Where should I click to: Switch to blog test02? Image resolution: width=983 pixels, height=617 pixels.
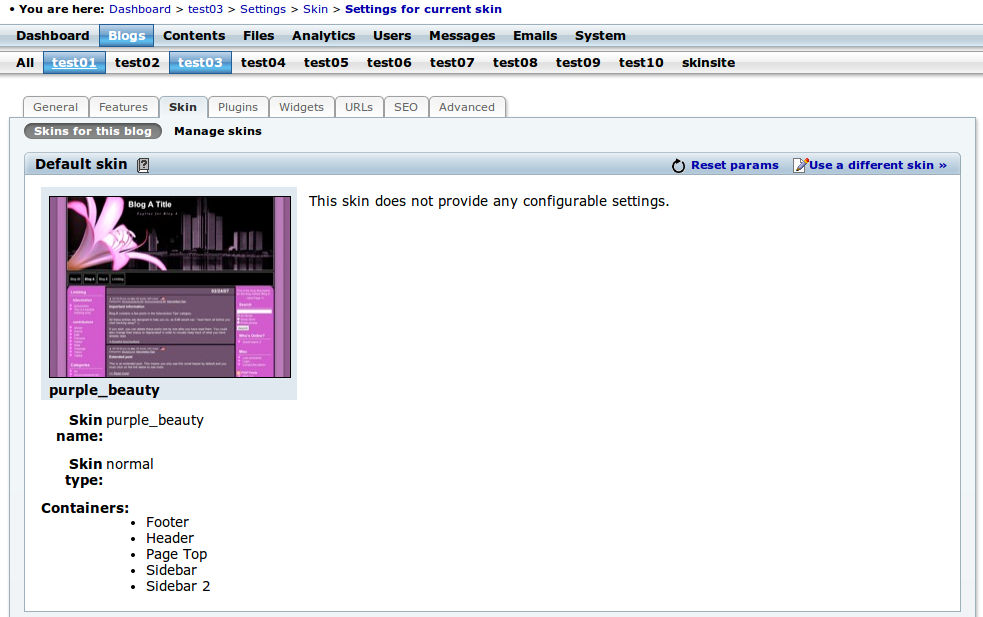pyautogui.click(x=137, y=63)
